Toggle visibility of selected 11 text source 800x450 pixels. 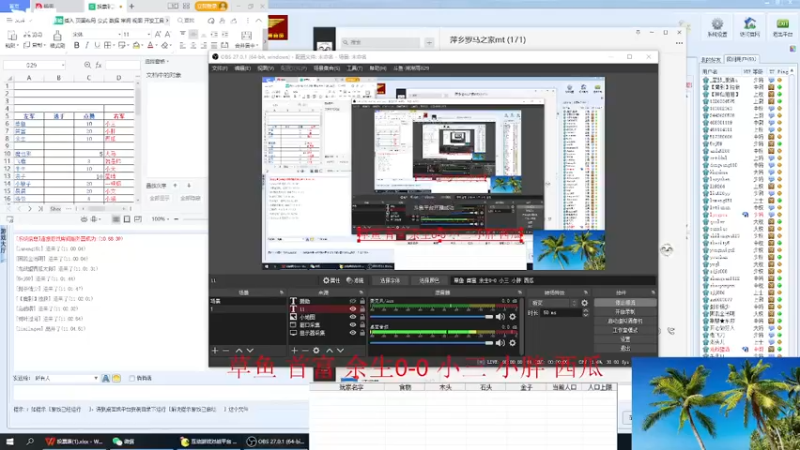[x=353, y=309]
